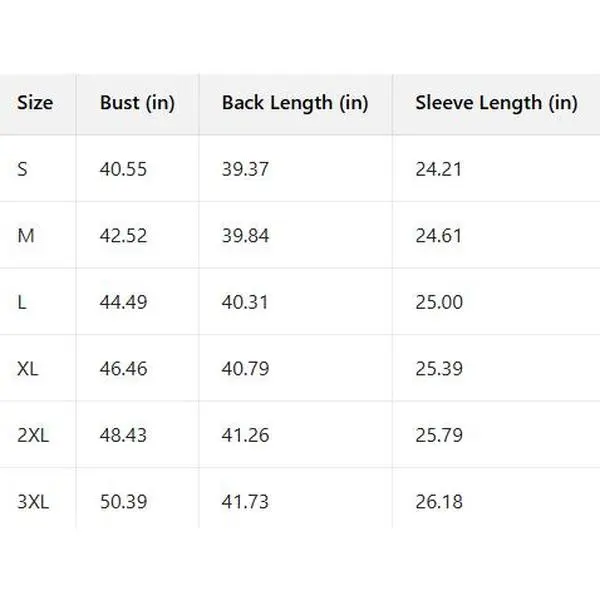
Task: Click the 26.18 sleeve length value
Action: (x=439, y=502)
